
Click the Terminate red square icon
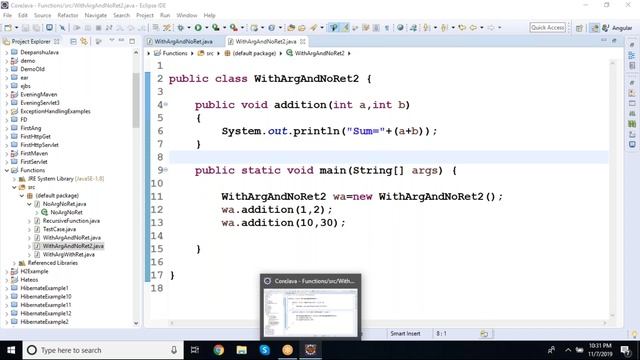[x=98, y=28]
